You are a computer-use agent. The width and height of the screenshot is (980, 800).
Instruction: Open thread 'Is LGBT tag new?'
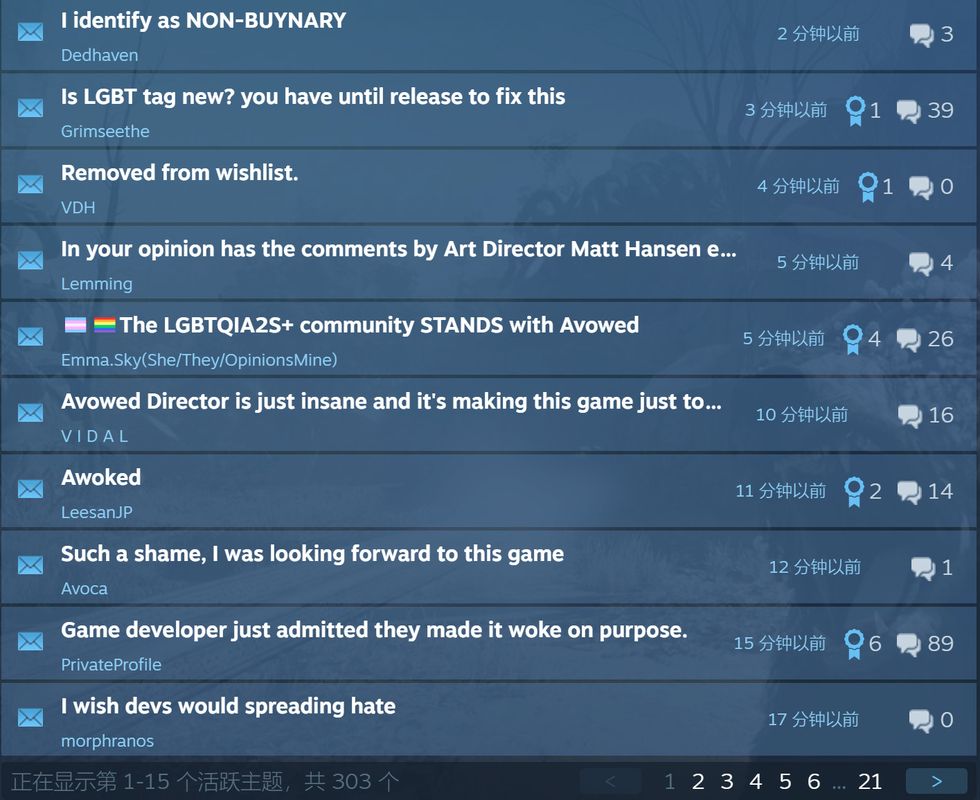click(312, 97)
